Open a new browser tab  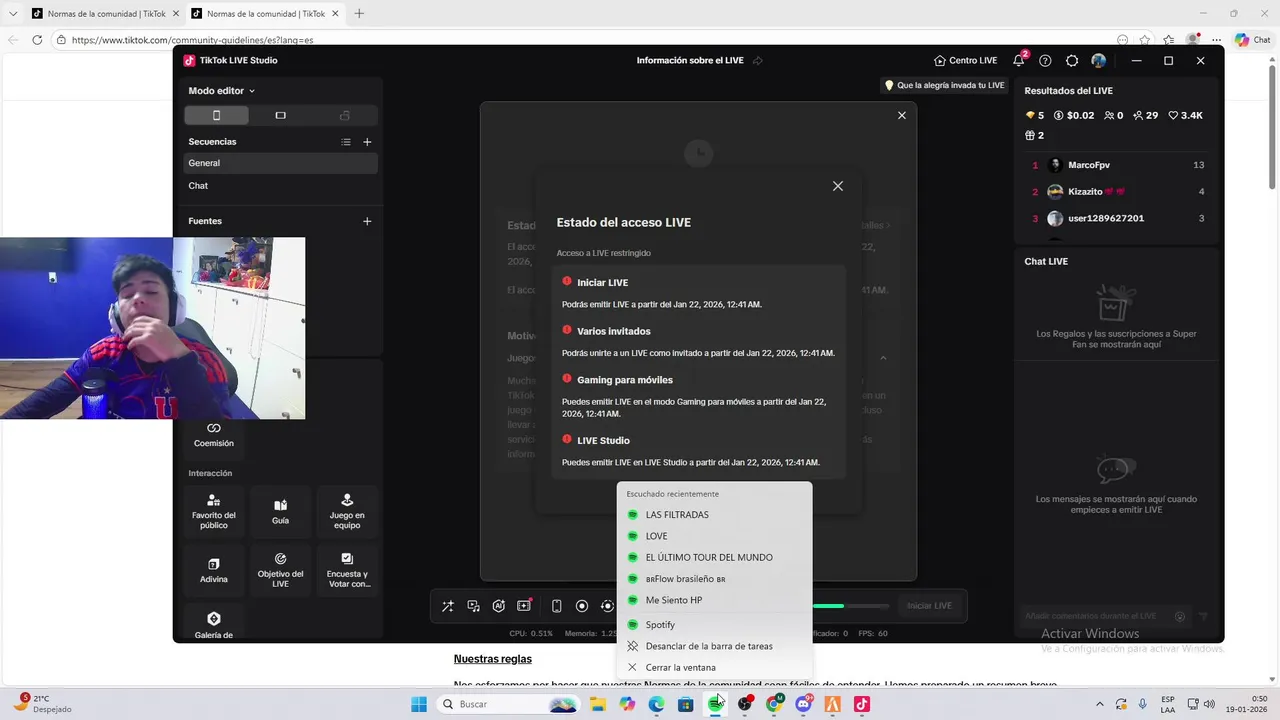pos(359,14)
